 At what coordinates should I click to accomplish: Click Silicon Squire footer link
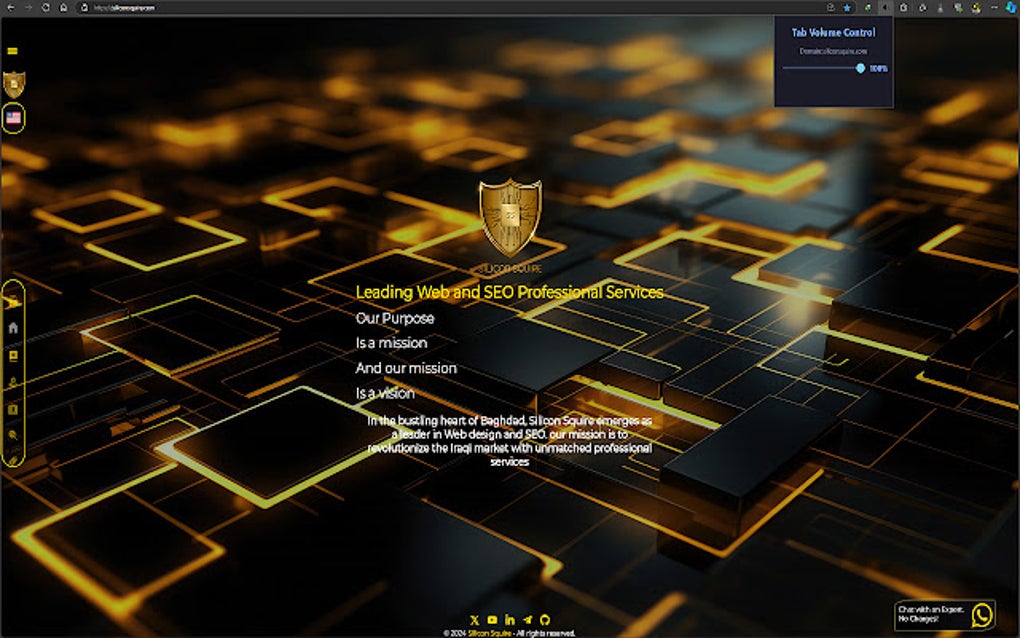coord(489,633)
